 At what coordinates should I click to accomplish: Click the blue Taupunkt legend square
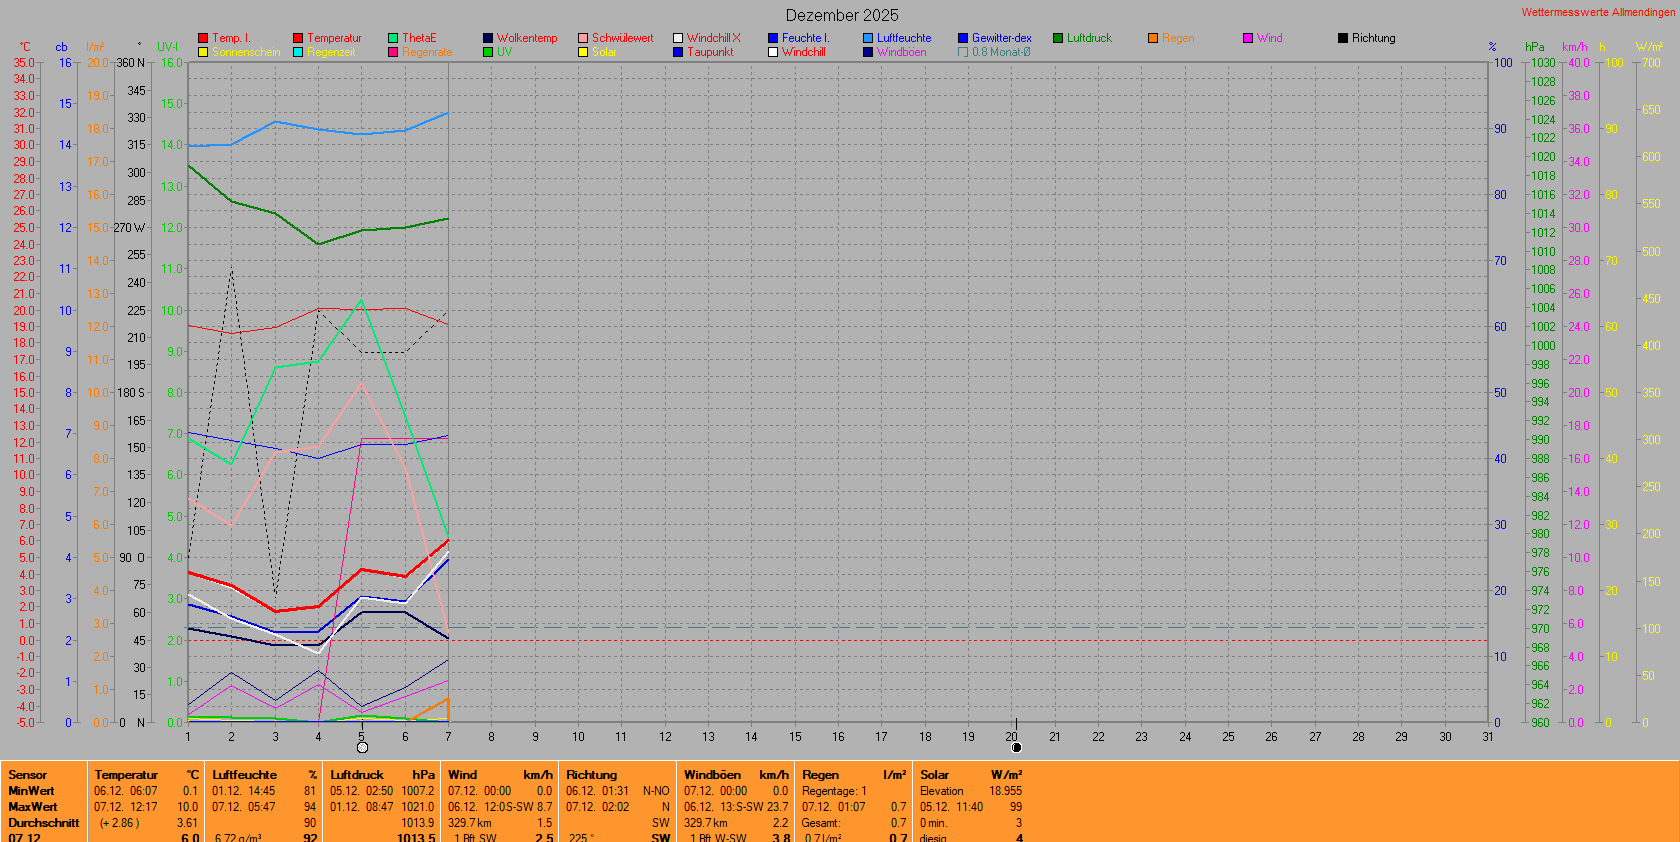(x=678, y=52)
